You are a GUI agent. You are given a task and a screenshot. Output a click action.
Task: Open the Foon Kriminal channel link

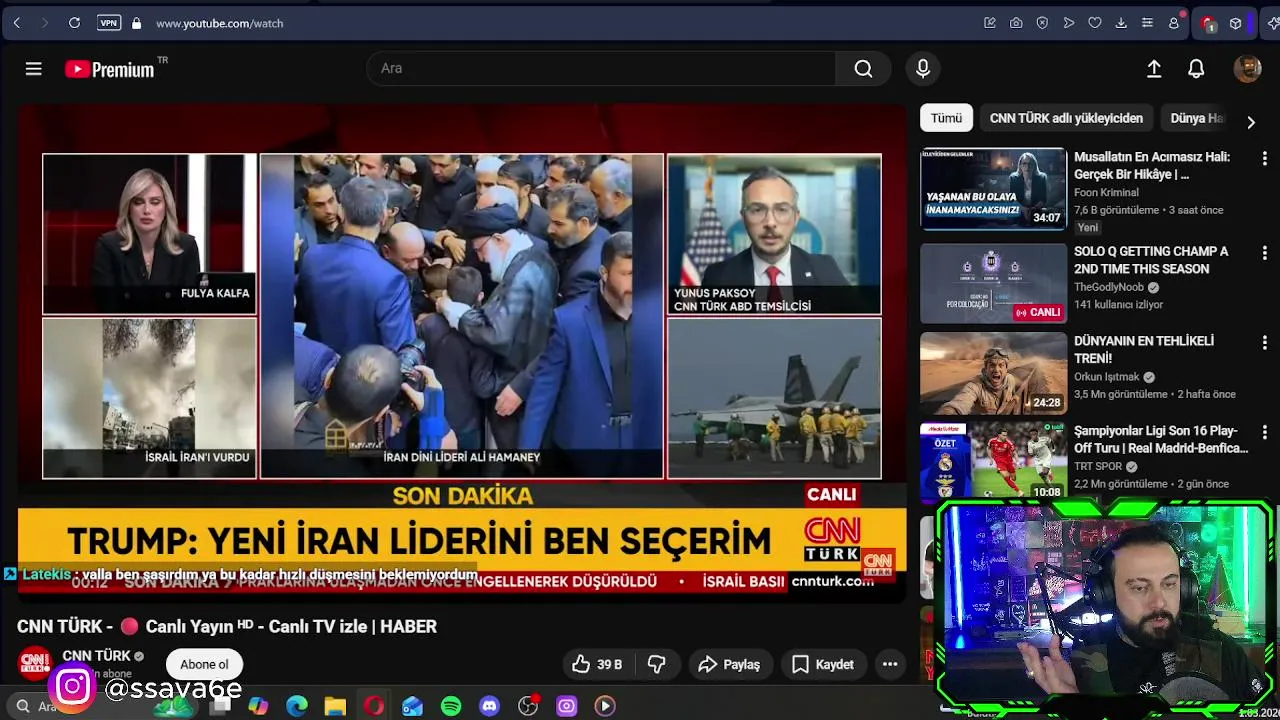(1106, 192)
